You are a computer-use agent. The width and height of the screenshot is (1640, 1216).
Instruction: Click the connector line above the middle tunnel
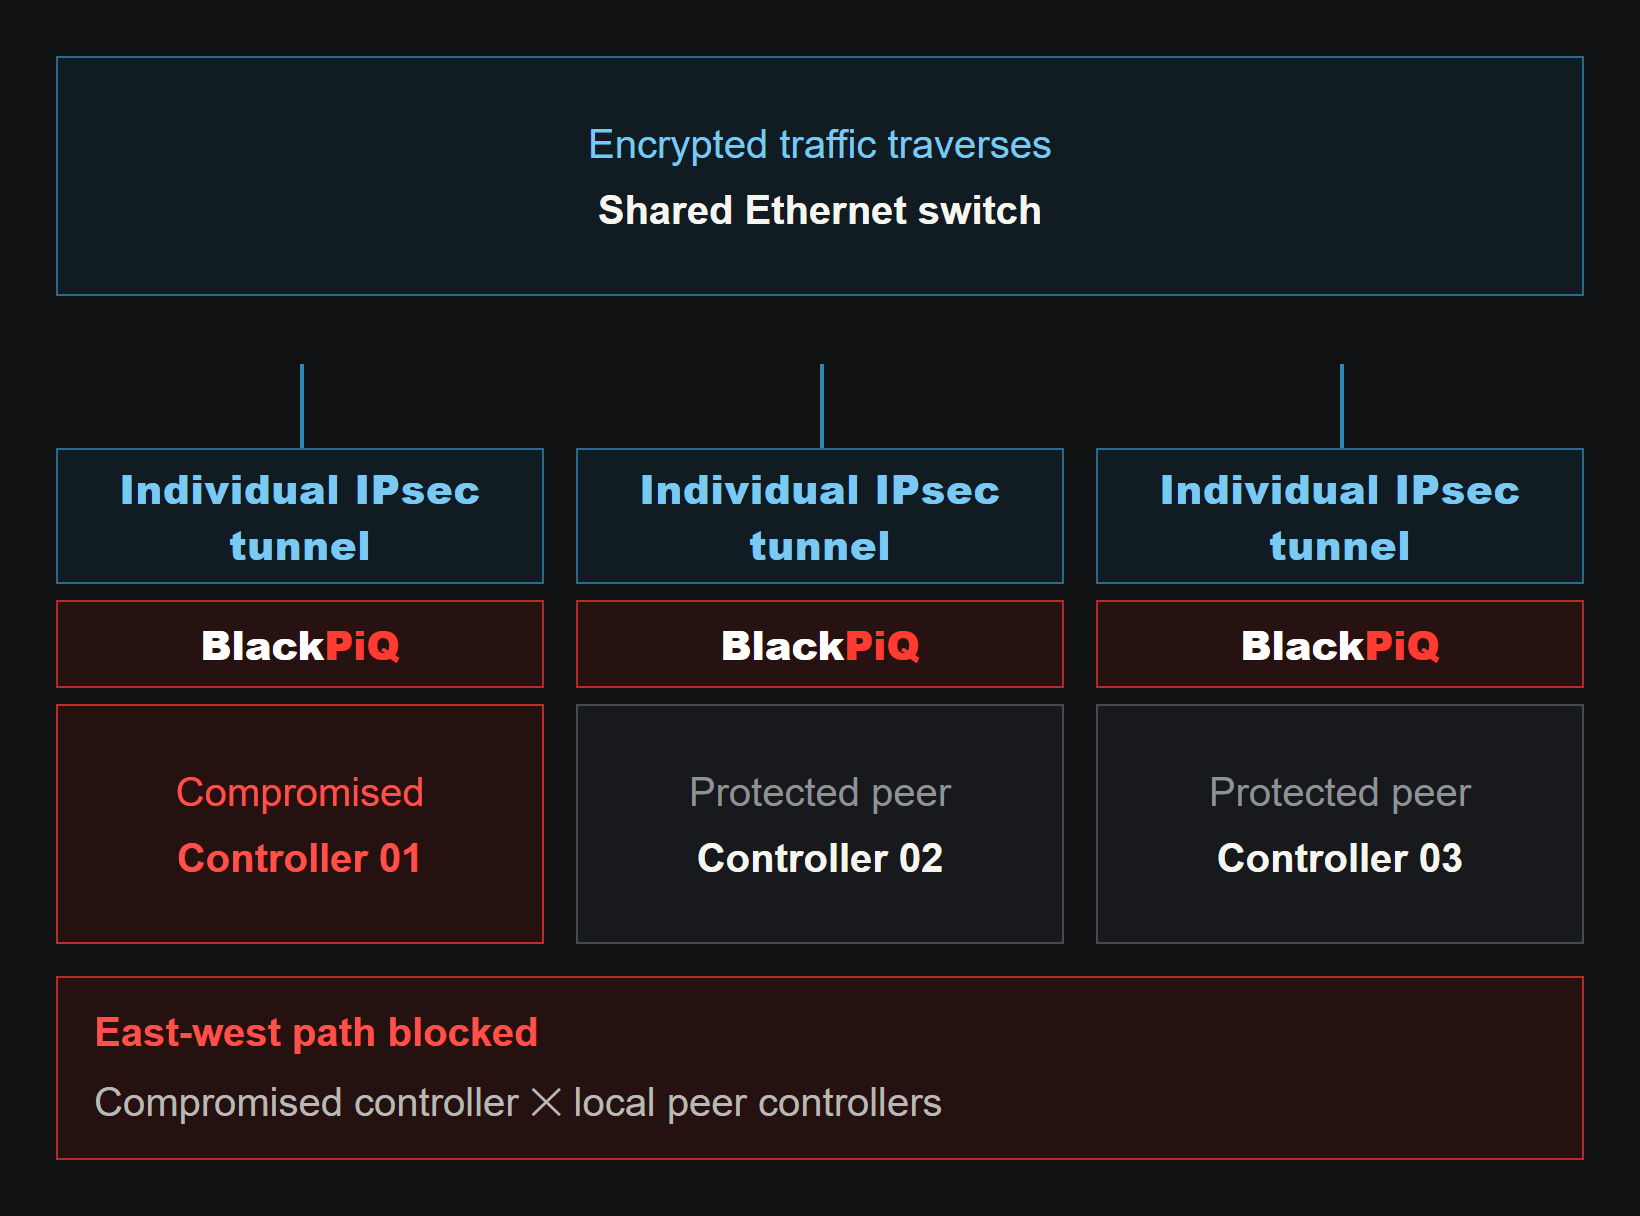(x=822, y=406)
